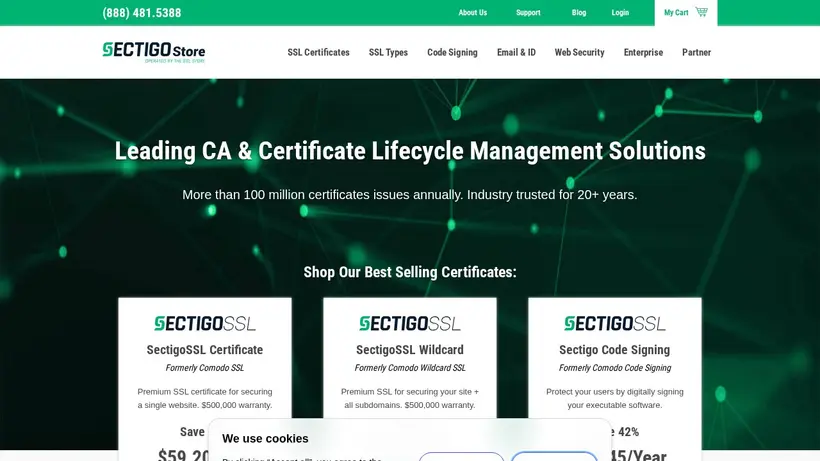Click 'Shop Our Best Selling Certificates:' heading
This screenshot has width=820, height=461.
coord(410,272)
